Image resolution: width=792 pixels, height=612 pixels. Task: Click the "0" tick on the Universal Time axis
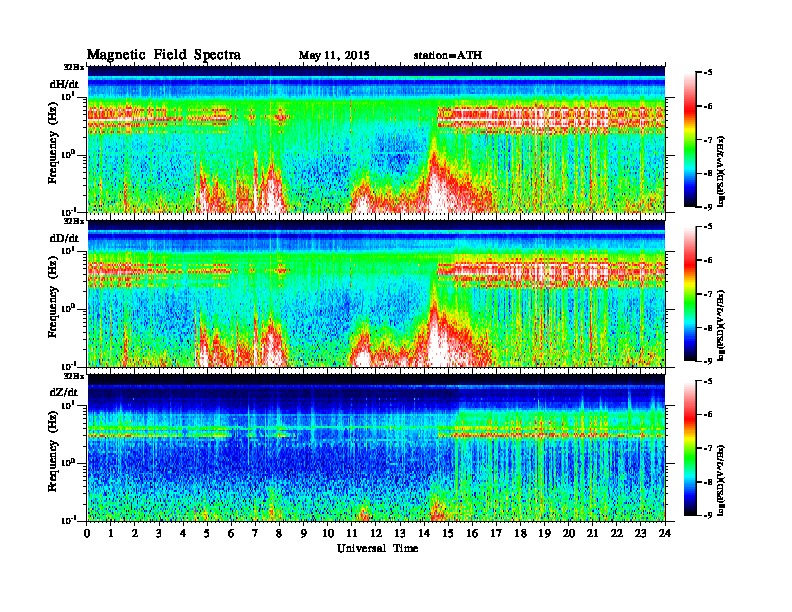87,534
